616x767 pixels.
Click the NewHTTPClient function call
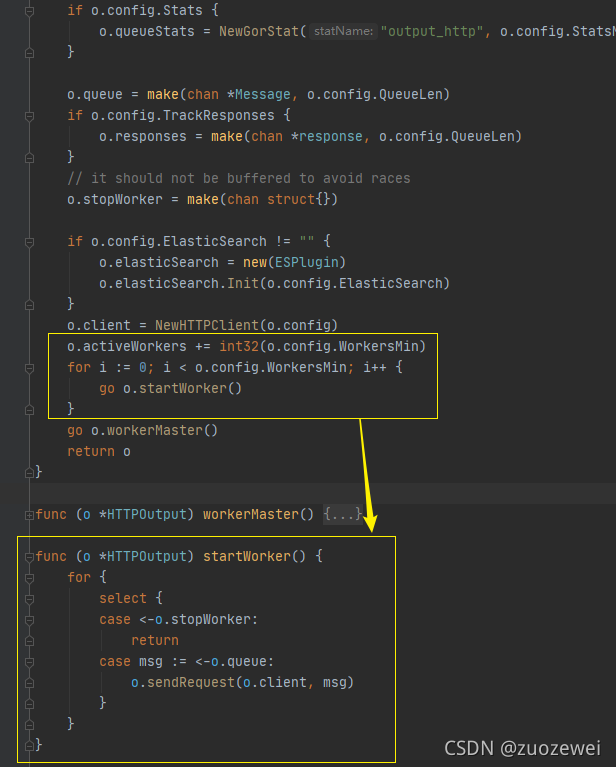tap(207, 325)
